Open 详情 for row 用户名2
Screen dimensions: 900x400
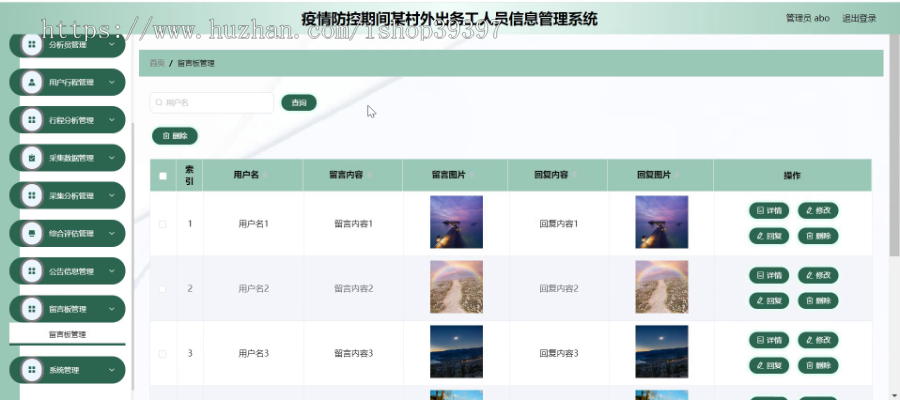click(x=769, y=275)
